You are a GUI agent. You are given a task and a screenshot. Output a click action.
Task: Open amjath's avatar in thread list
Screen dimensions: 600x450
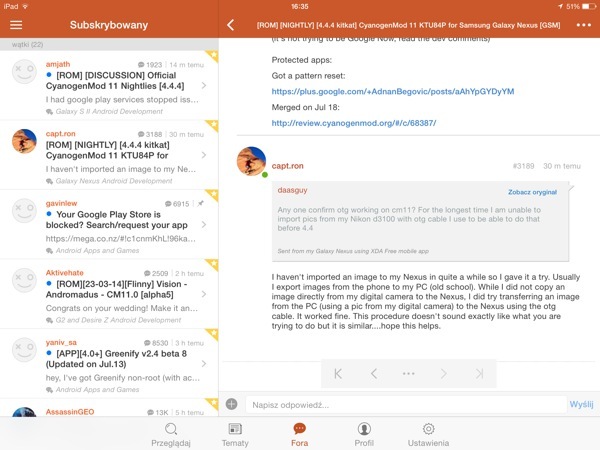[x=24, y=72]
